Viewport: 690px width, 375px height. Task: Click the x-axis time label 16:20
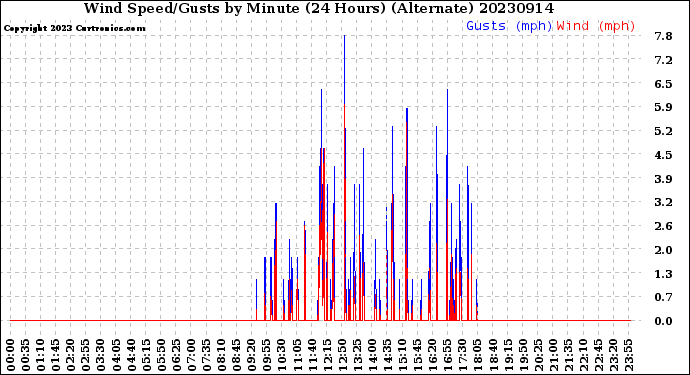tap(432, 355)
